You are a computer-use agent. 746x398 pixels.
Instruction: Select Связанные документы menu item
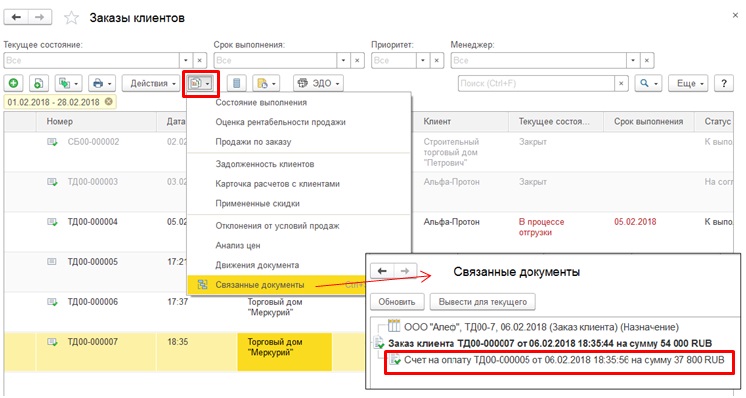276,285
